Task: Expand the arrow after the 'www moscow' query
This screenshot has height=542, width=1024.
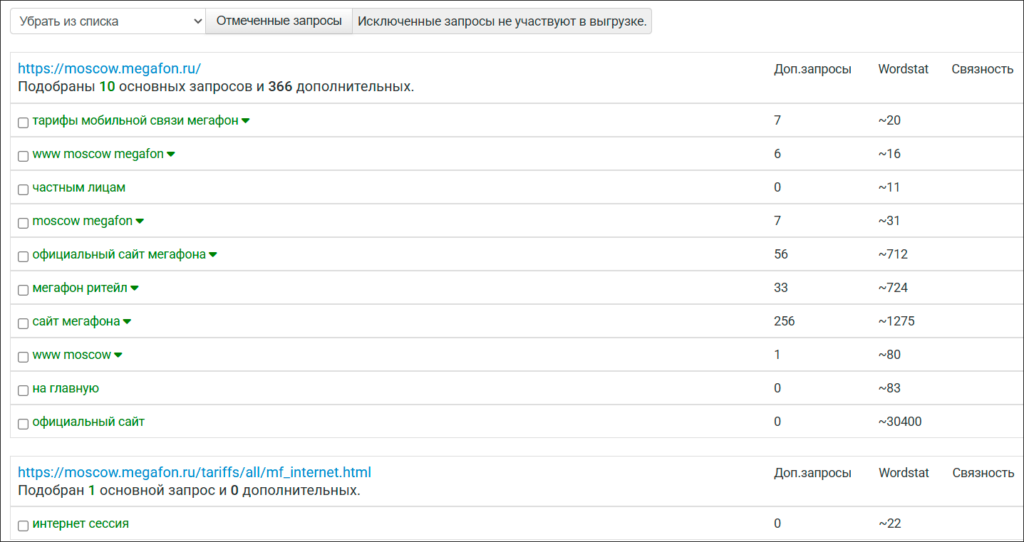Action: [x=118, y=355]
